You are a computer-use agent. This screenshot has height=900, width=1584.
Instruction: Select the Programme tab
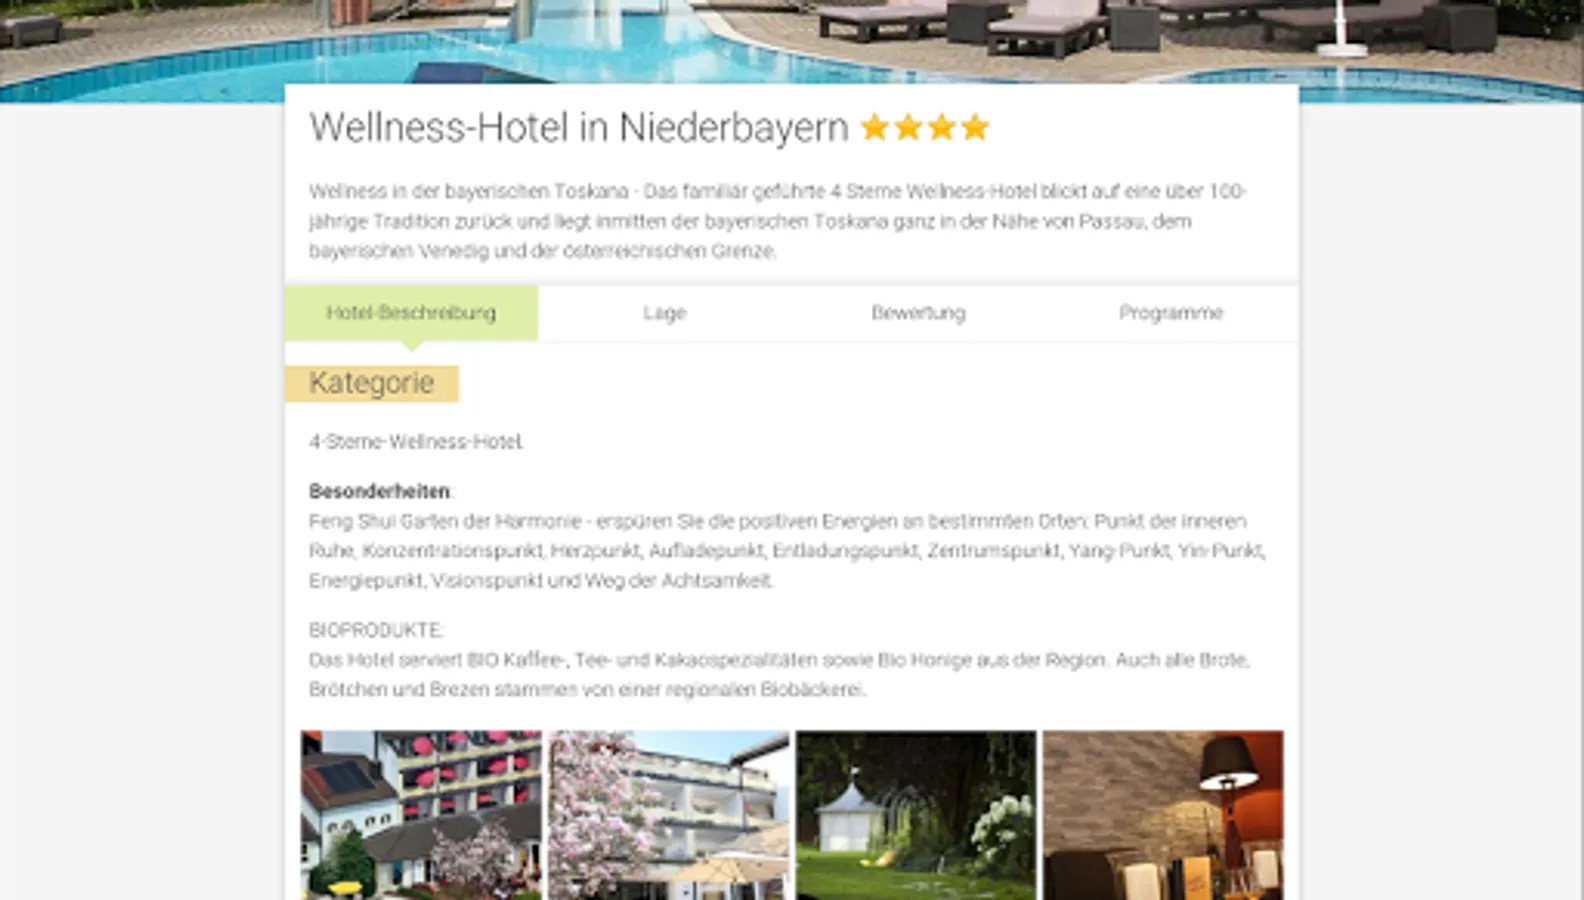click(1171, 313)
